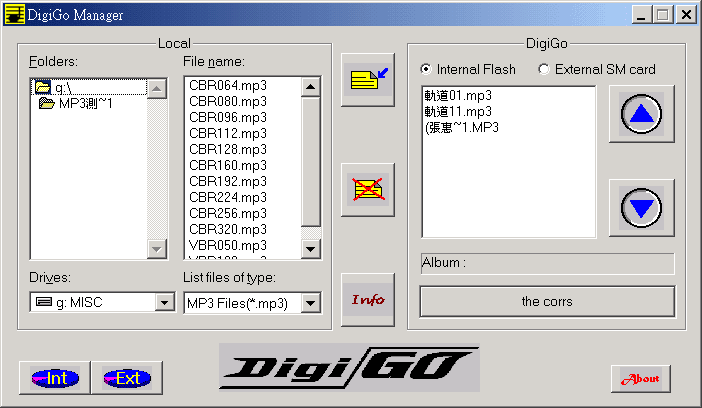Select file CBR080.mp3

click(228, 101)
